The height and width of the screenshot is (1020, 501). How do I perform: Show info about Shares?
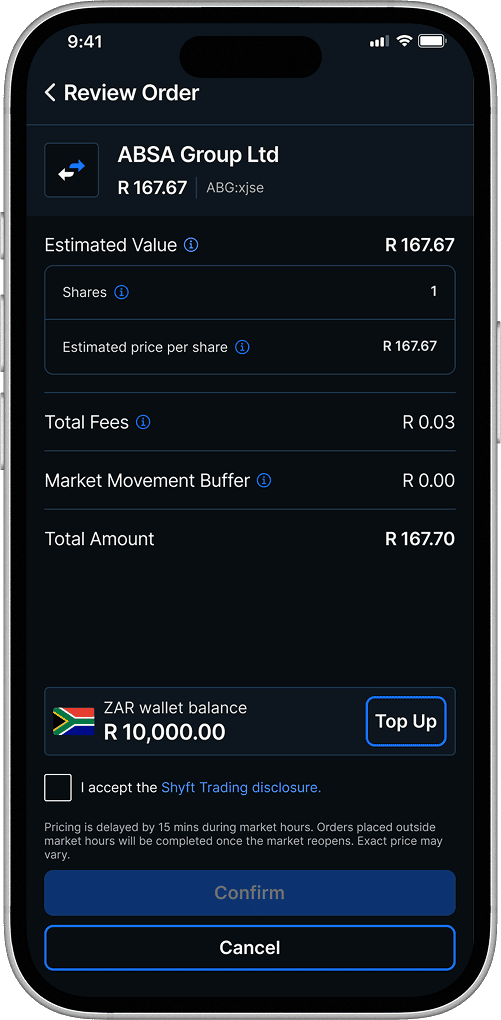pyautogui.click(x=121, y=292)
